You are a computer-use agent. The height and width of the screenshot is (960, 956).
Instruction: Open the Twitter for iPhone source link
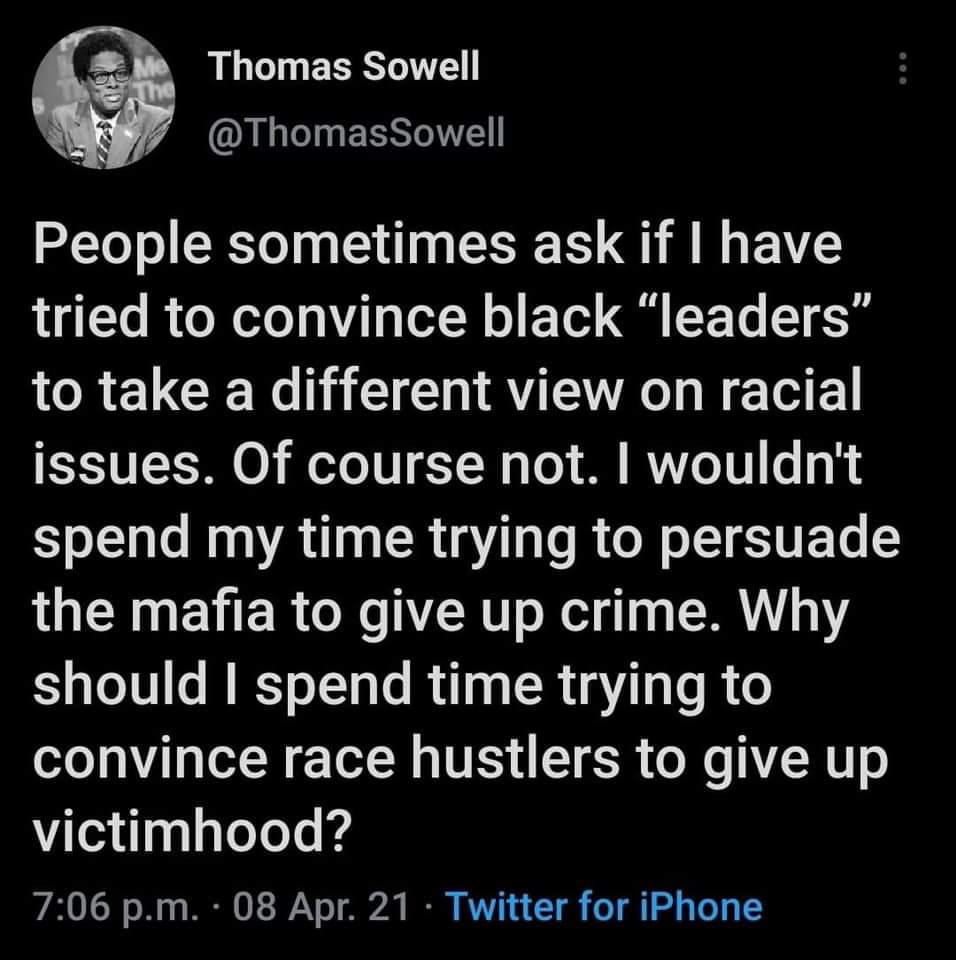(604, 906)
